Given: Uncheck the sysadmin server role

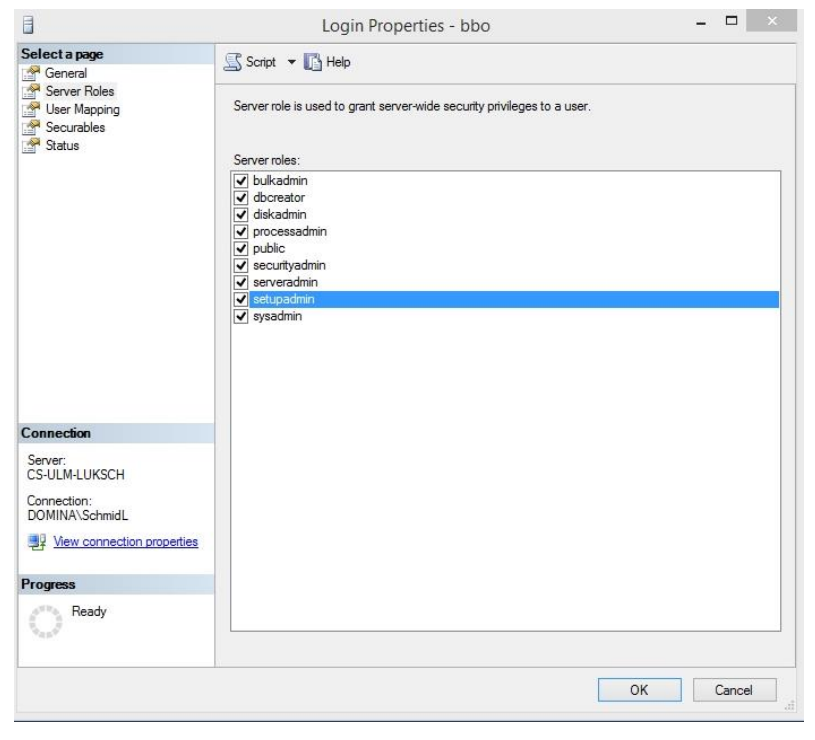Looking at the screenshot, I should (x=239, y=317).
